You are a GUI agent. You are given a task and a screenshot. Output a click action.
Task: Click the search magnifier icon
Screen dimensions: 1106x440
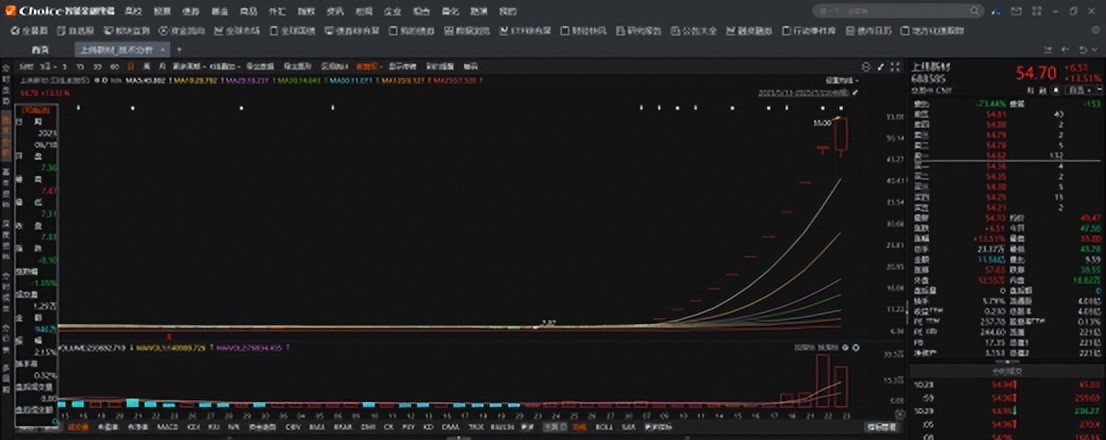tap(974, 11)
